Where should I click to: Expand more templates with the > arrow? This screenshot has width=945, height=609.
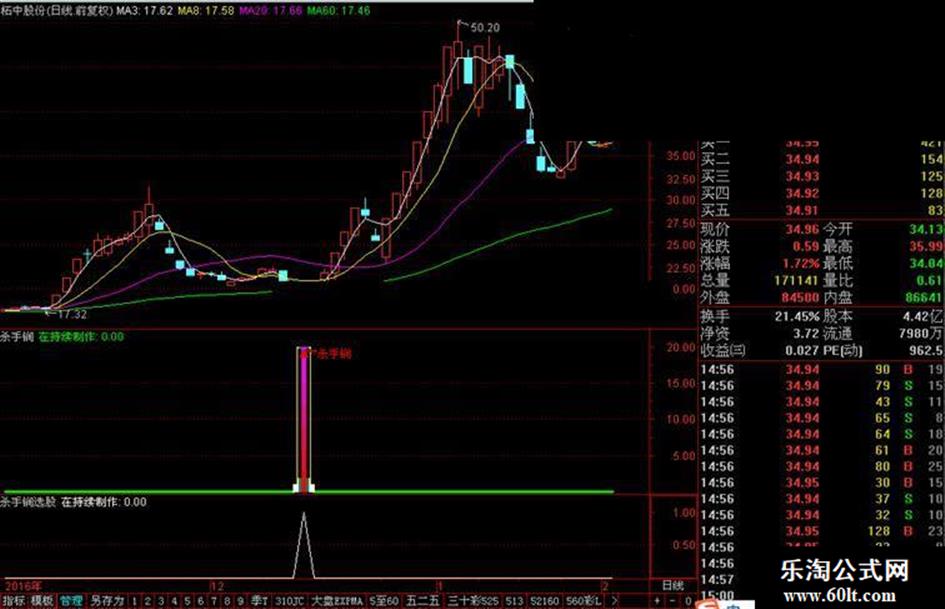[x=614, y=601]
